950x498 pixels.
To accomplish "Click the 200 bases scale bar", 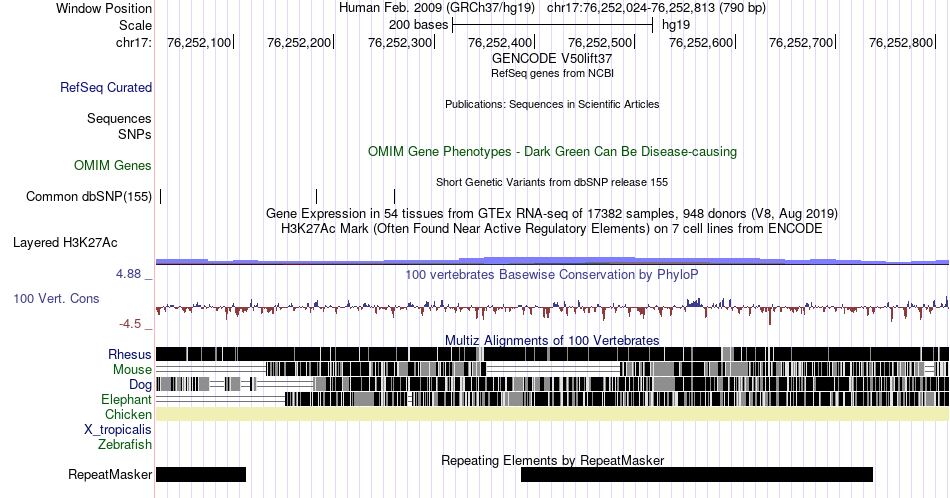I will [x=553, y=25].
